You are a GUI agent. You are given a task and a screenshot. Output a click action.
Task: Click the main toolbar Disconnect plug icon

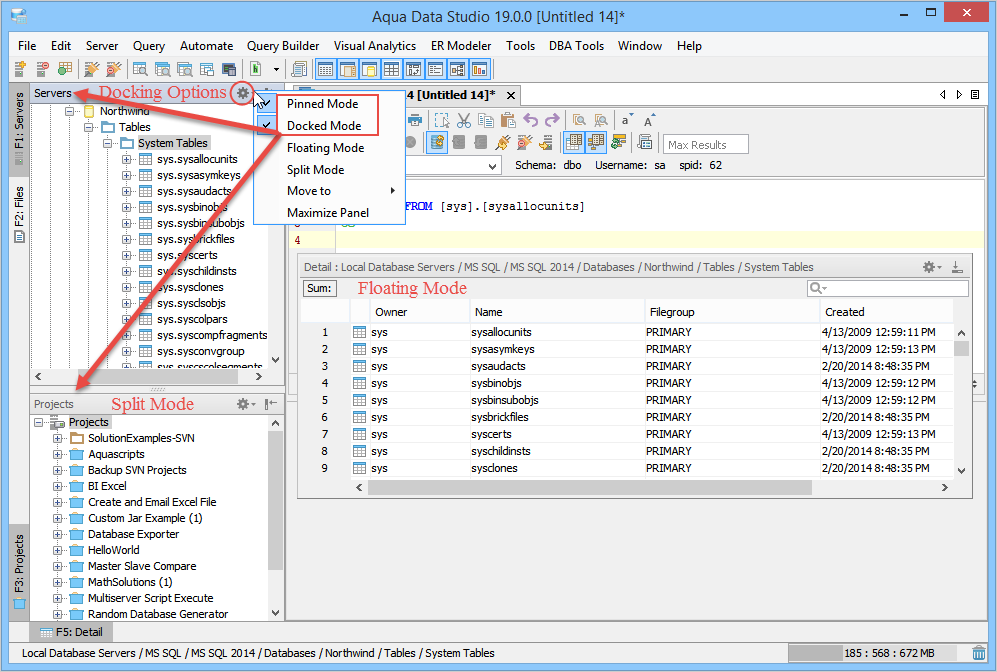(114, 69)
